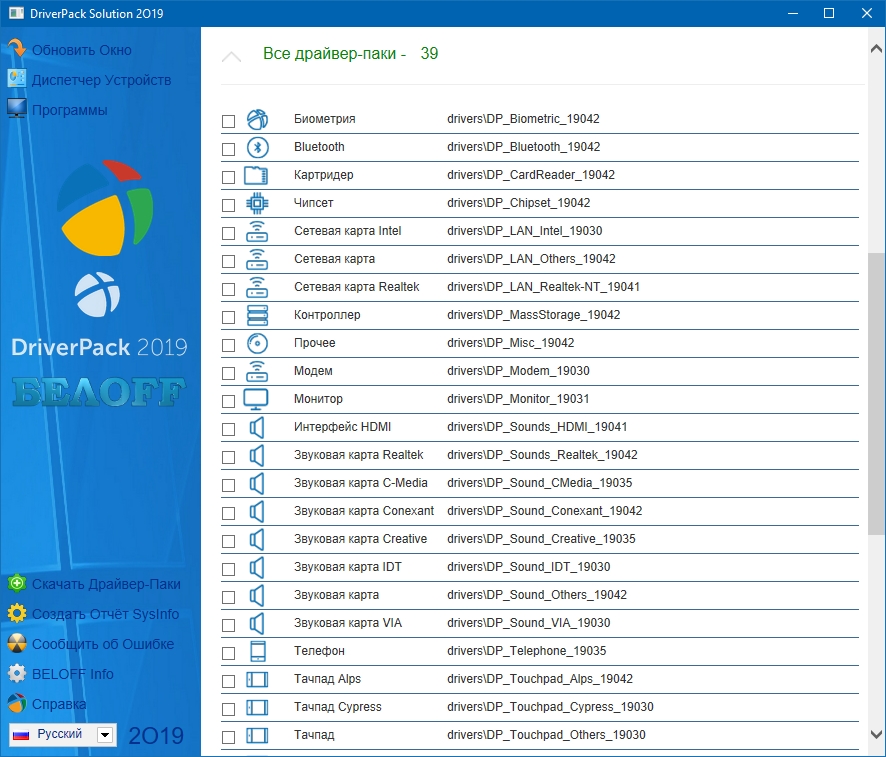
Task: Click Создать Отчёт SysInfo
Action: point(105,614)
